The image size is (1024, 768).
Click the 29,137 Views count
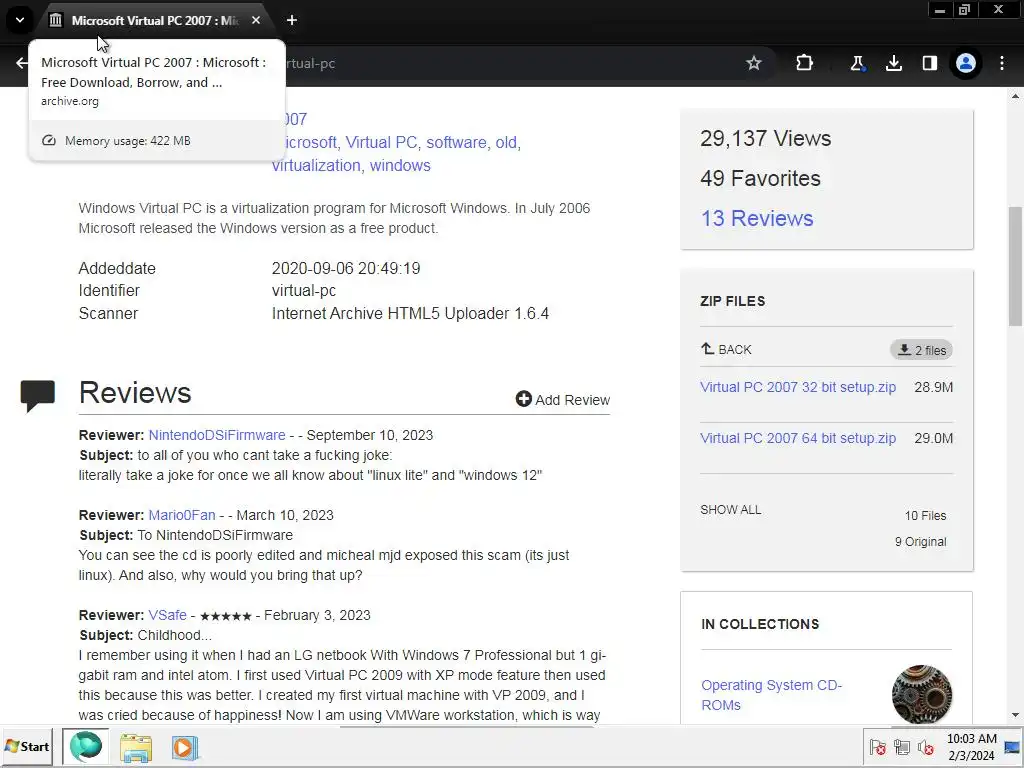click(765, 138)
